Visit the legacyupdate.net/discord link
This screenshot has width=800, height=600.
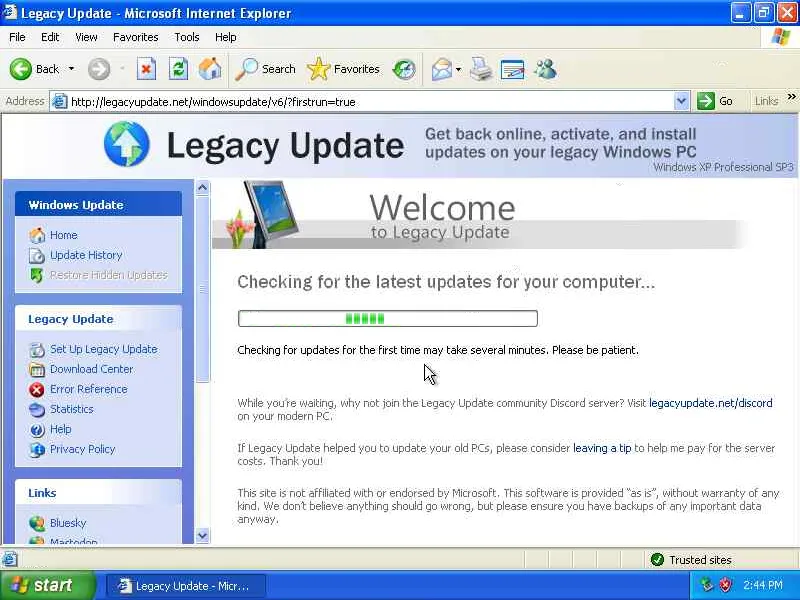click(x=710, y=403)
